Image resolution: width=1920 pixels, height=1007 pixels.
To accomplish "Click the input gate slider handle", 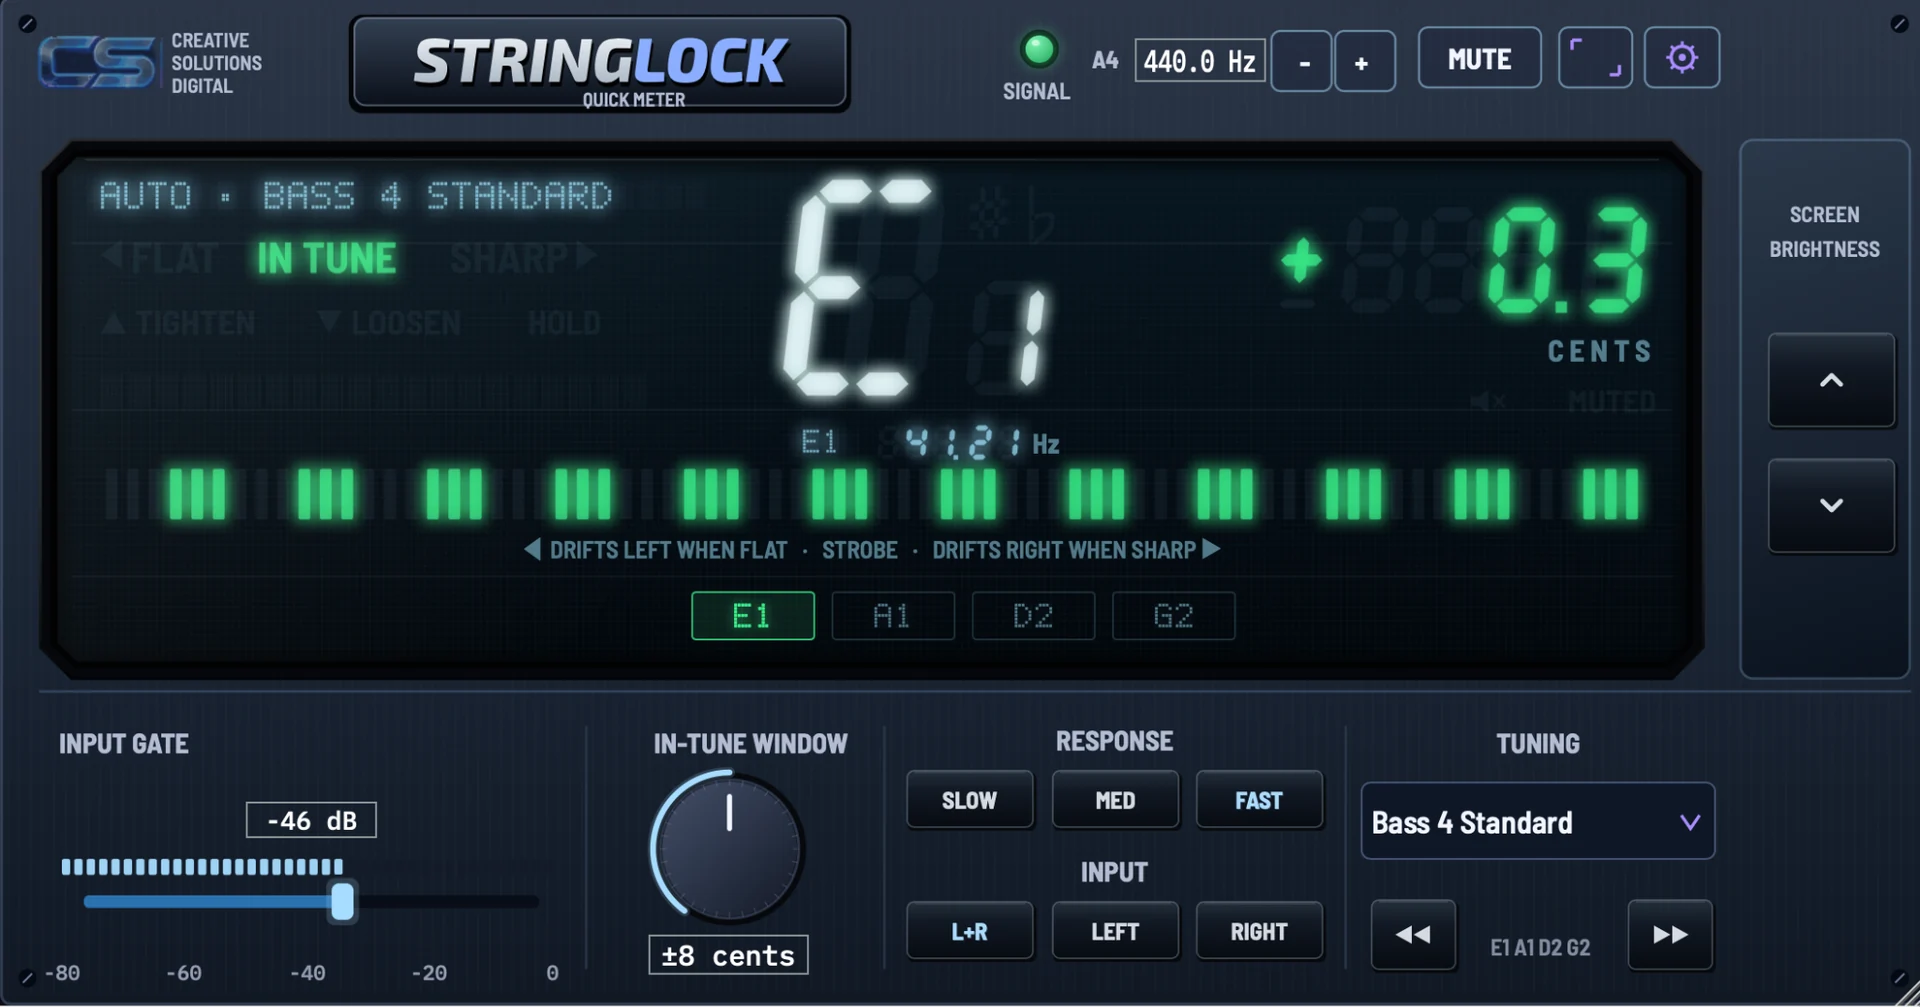I will (342, 901).
